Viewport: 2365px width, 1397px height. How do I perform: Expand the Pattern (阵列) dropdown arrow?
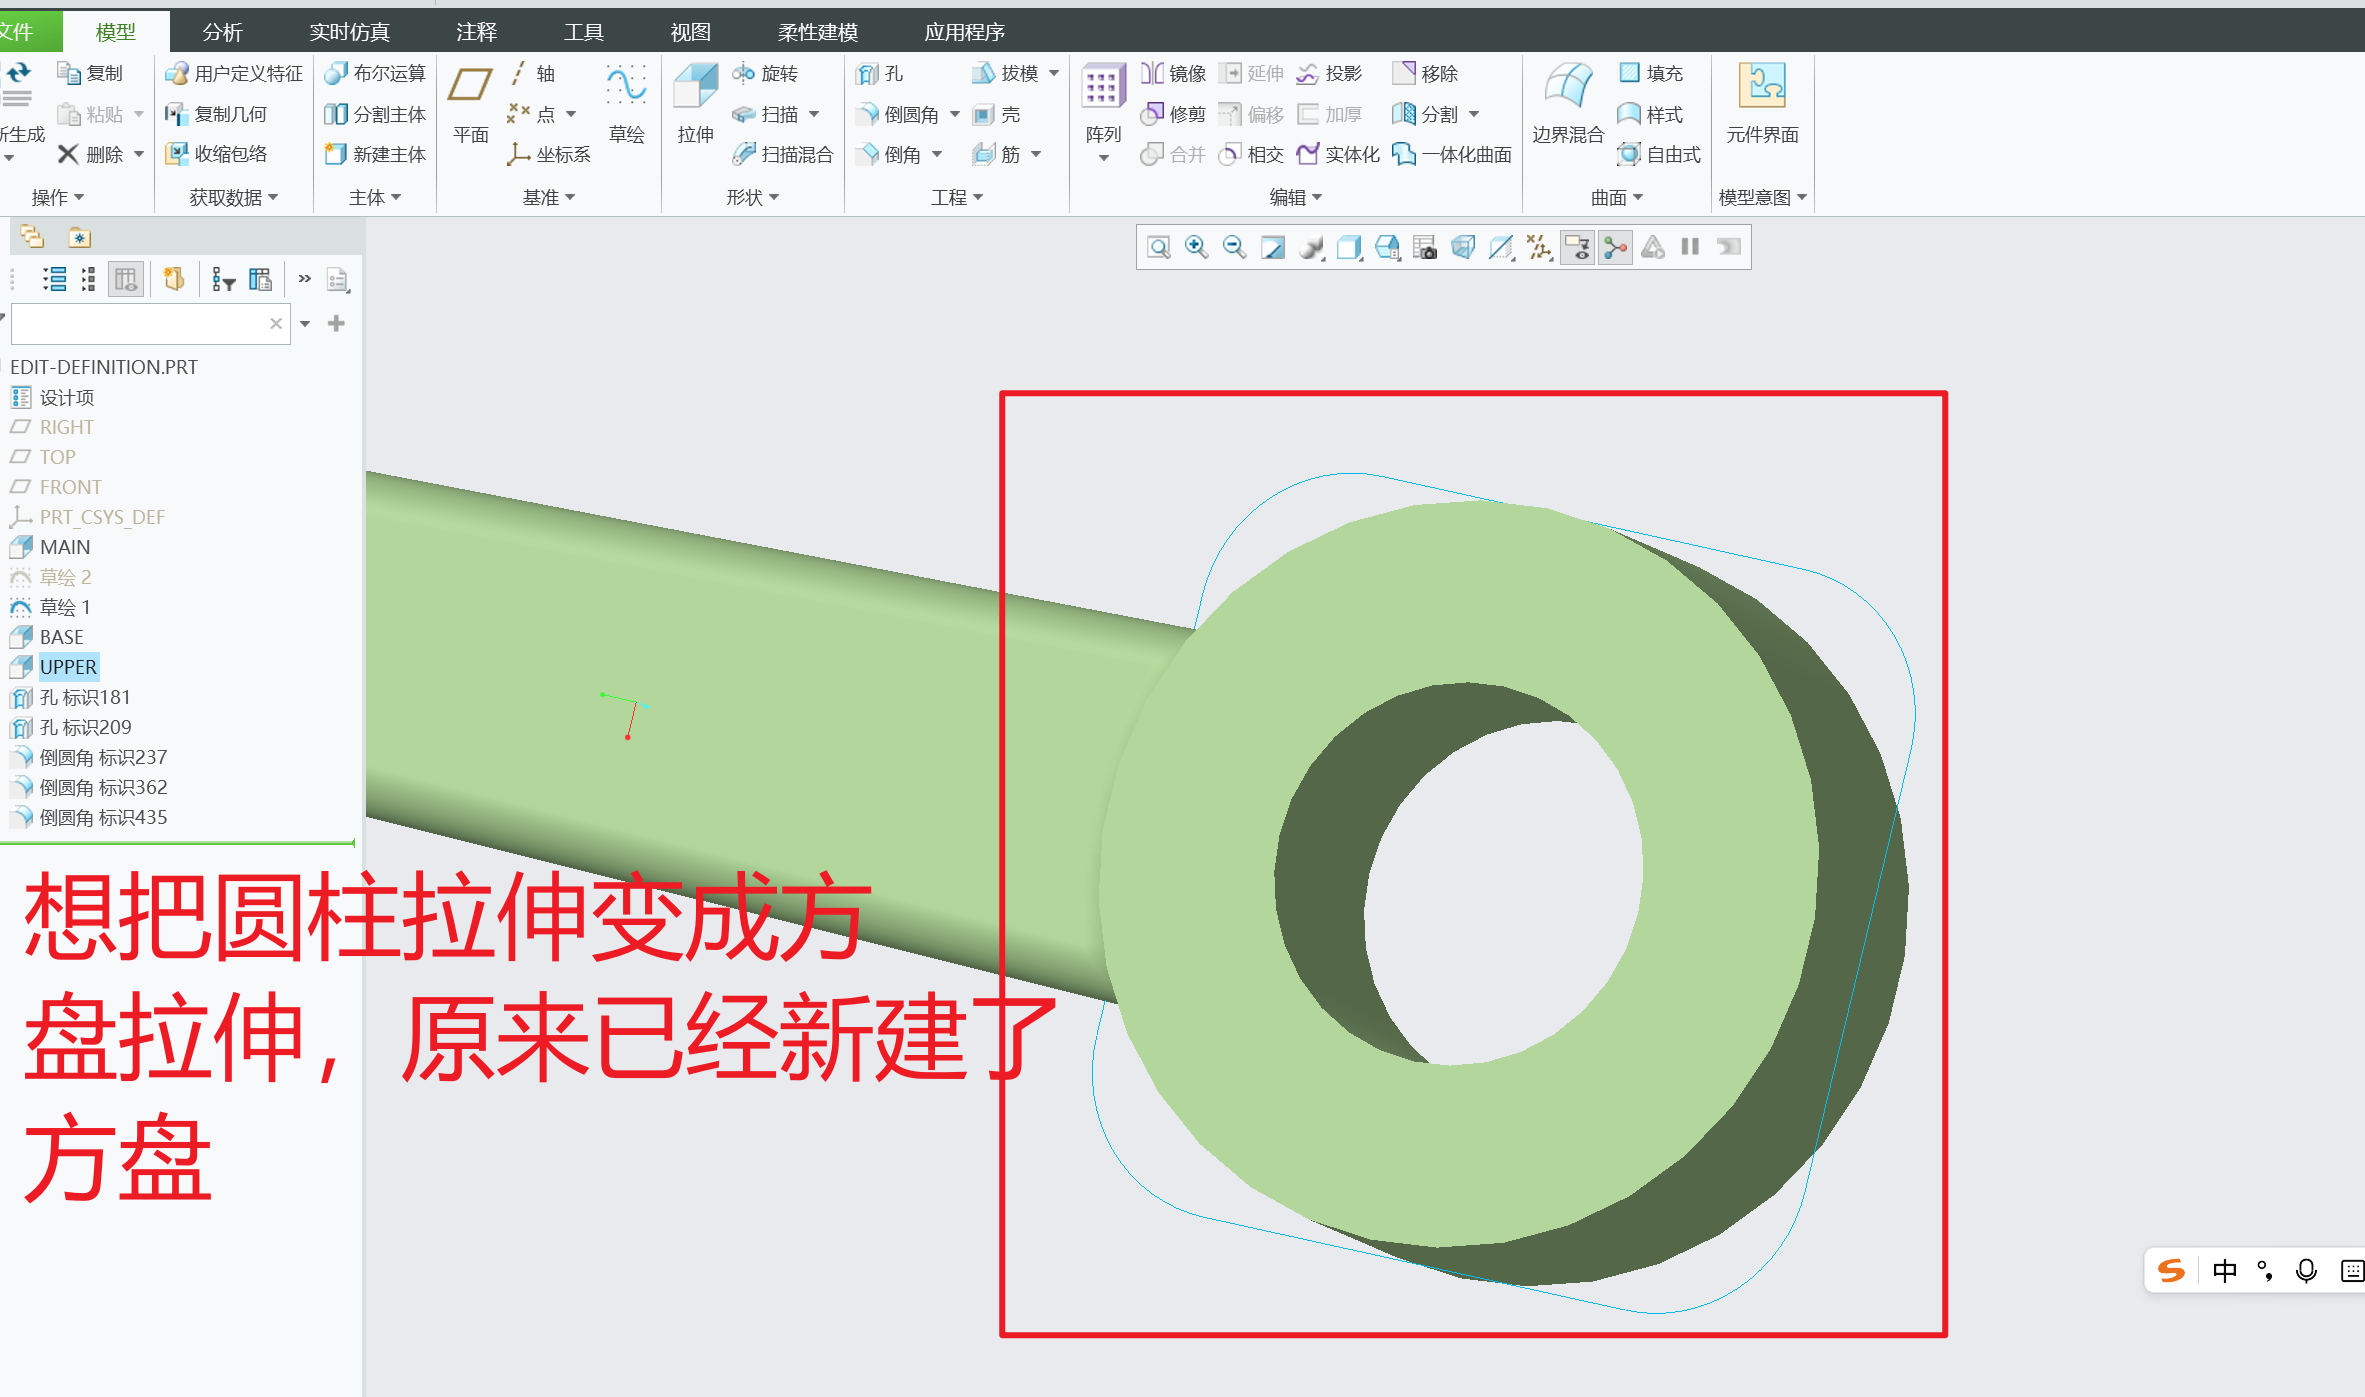coord(1103,158)
